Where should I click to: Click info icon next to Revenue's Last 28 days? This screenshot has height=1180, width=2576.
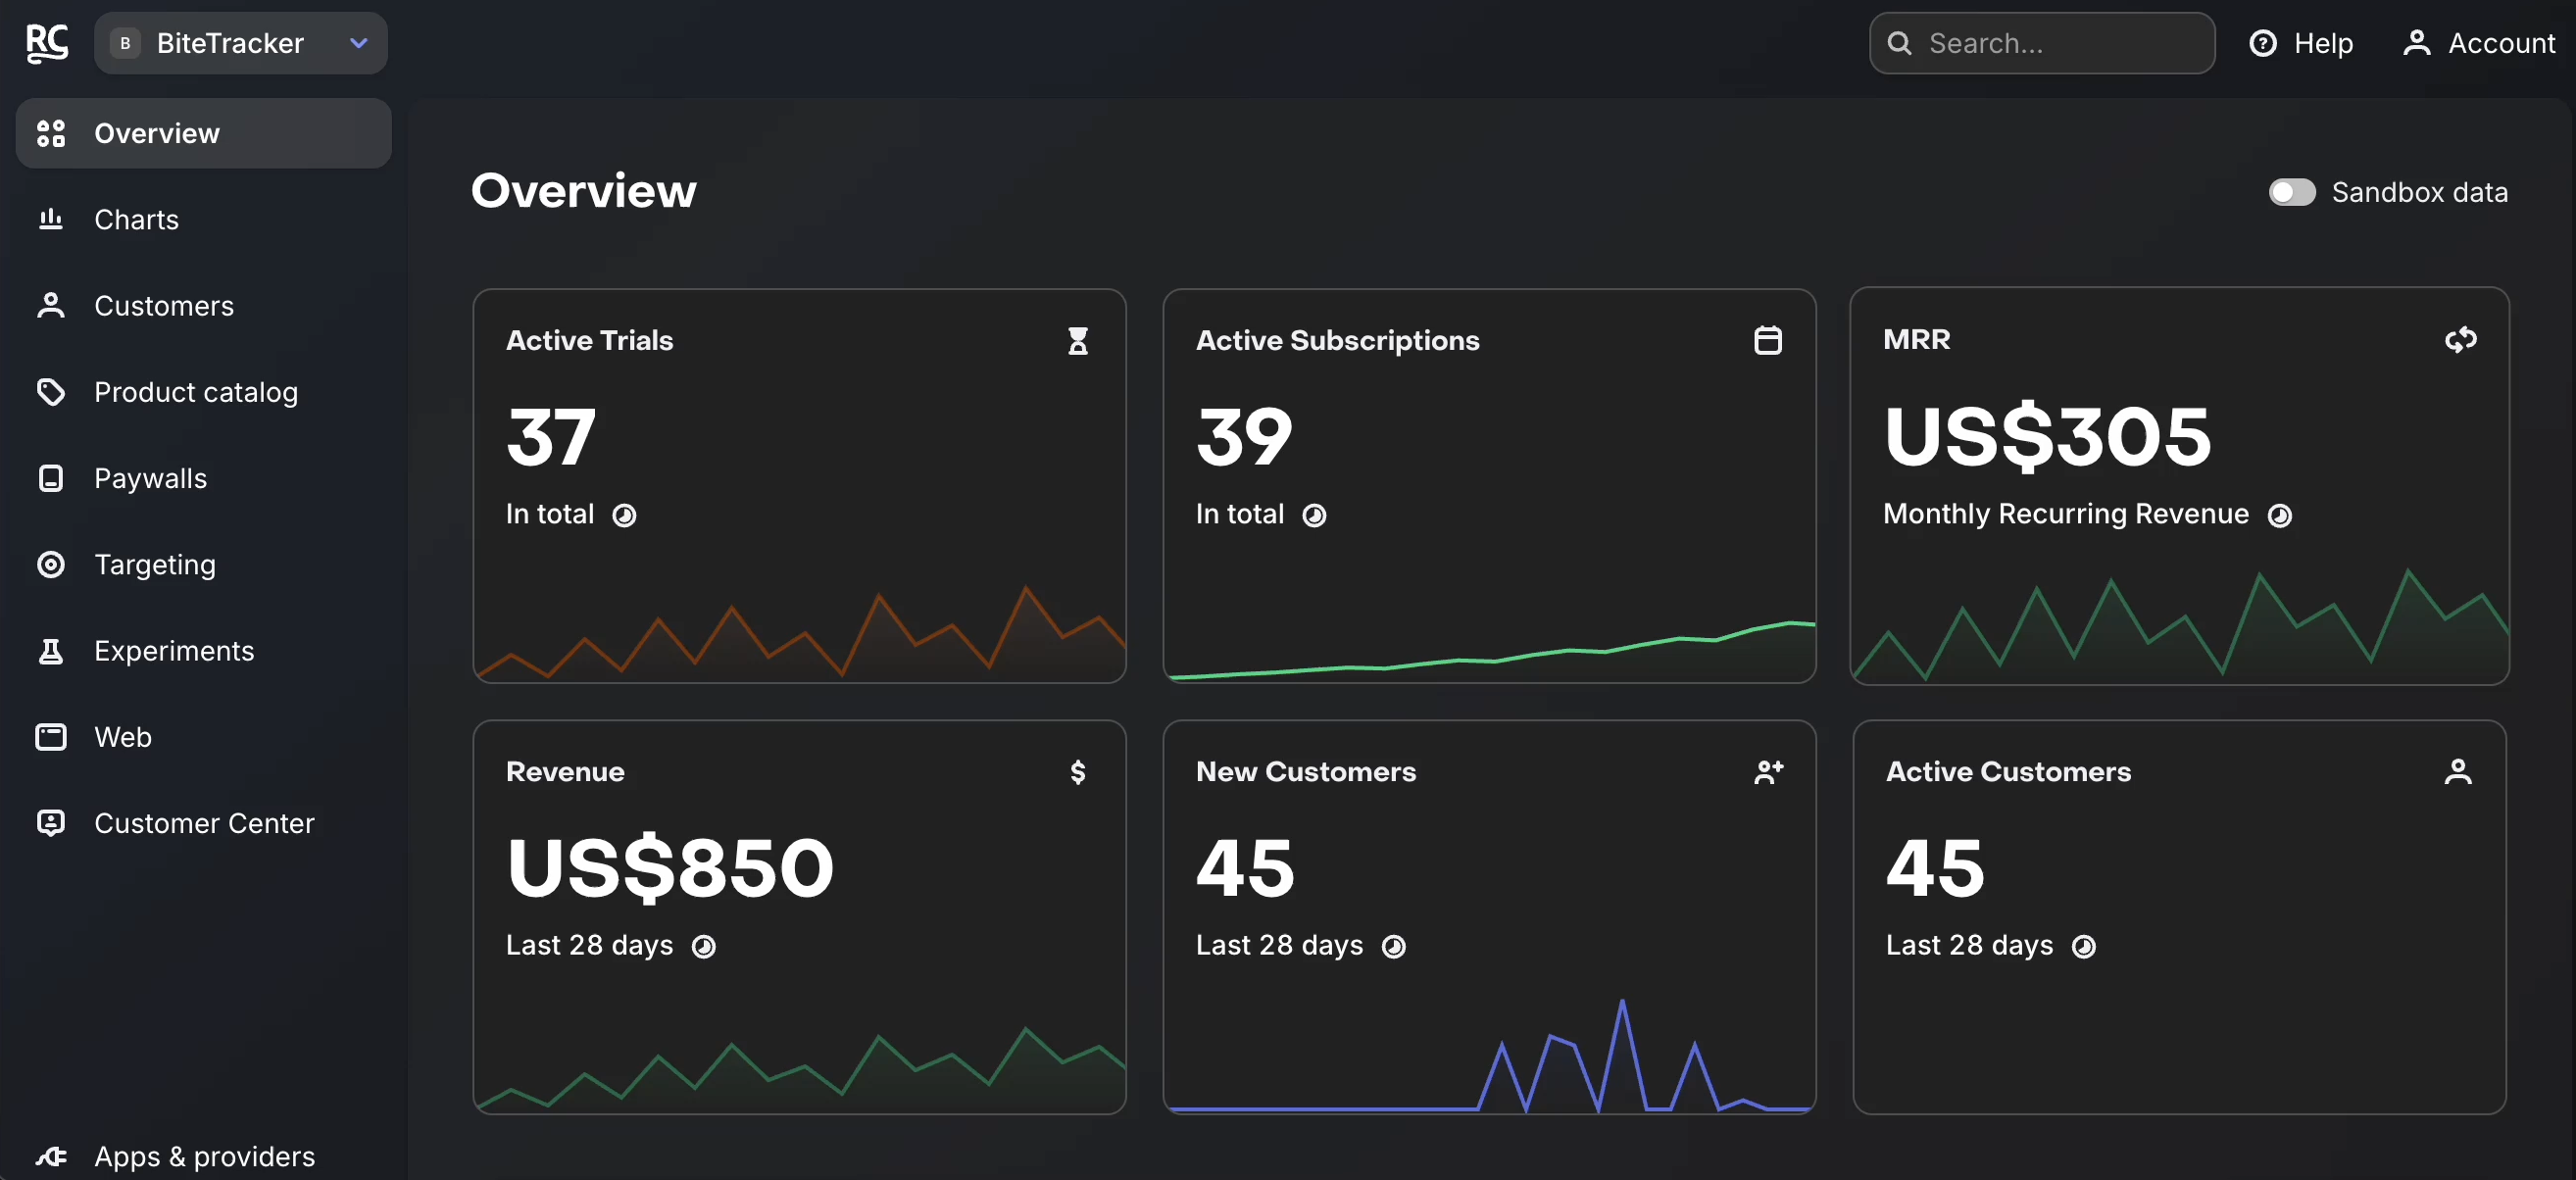pos(703,947)
